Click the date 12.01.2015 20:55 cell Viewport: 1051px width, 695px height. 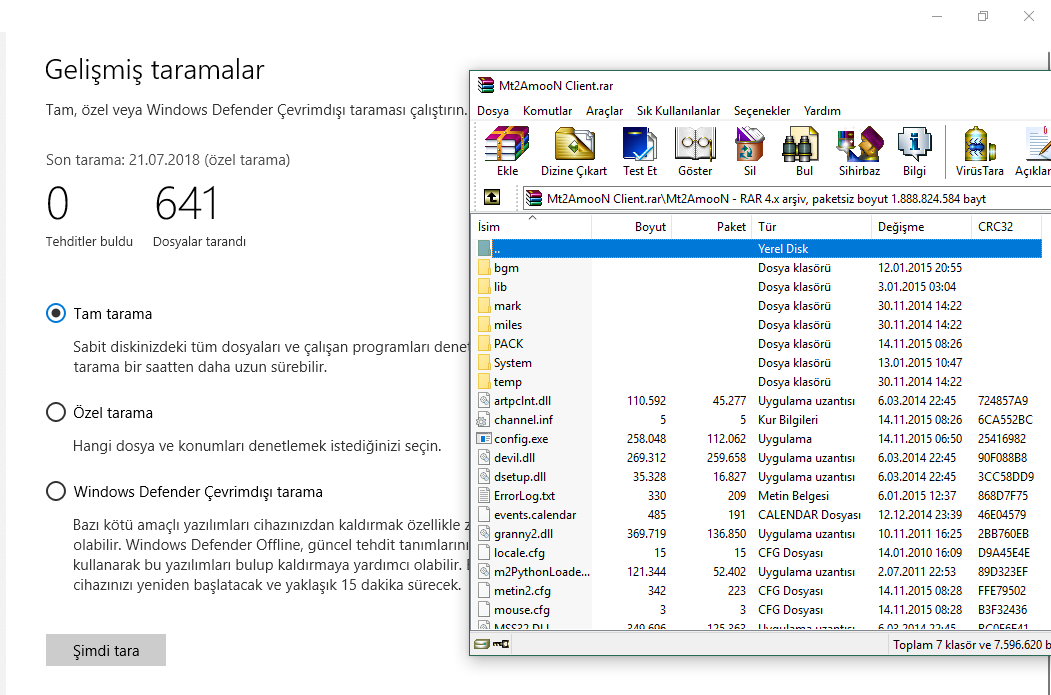tap(920, 268)
